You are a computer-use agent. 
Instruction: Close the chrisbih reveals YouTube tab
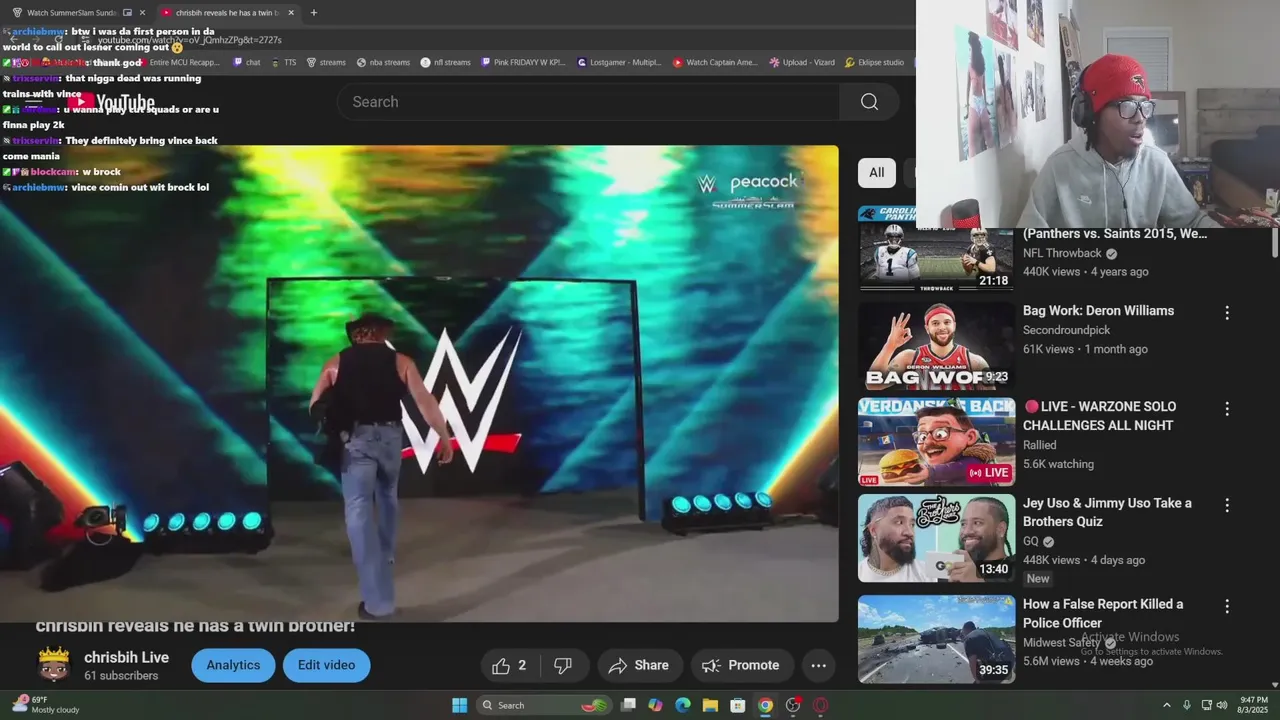pyautogui.click(x=291, y=13)
